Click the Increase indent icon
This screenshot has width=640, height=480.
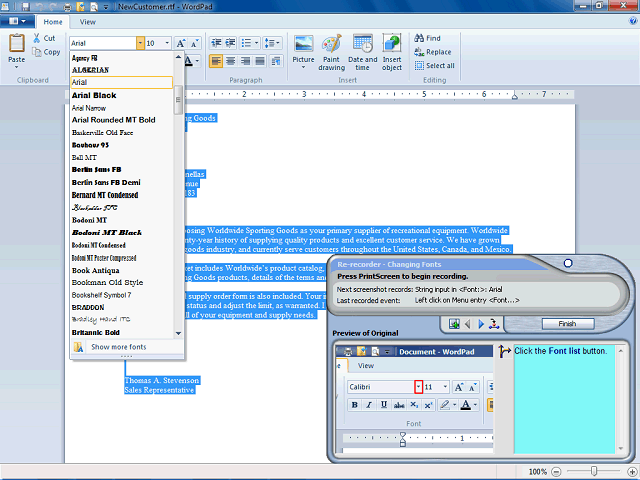click(x=230, y=43)
